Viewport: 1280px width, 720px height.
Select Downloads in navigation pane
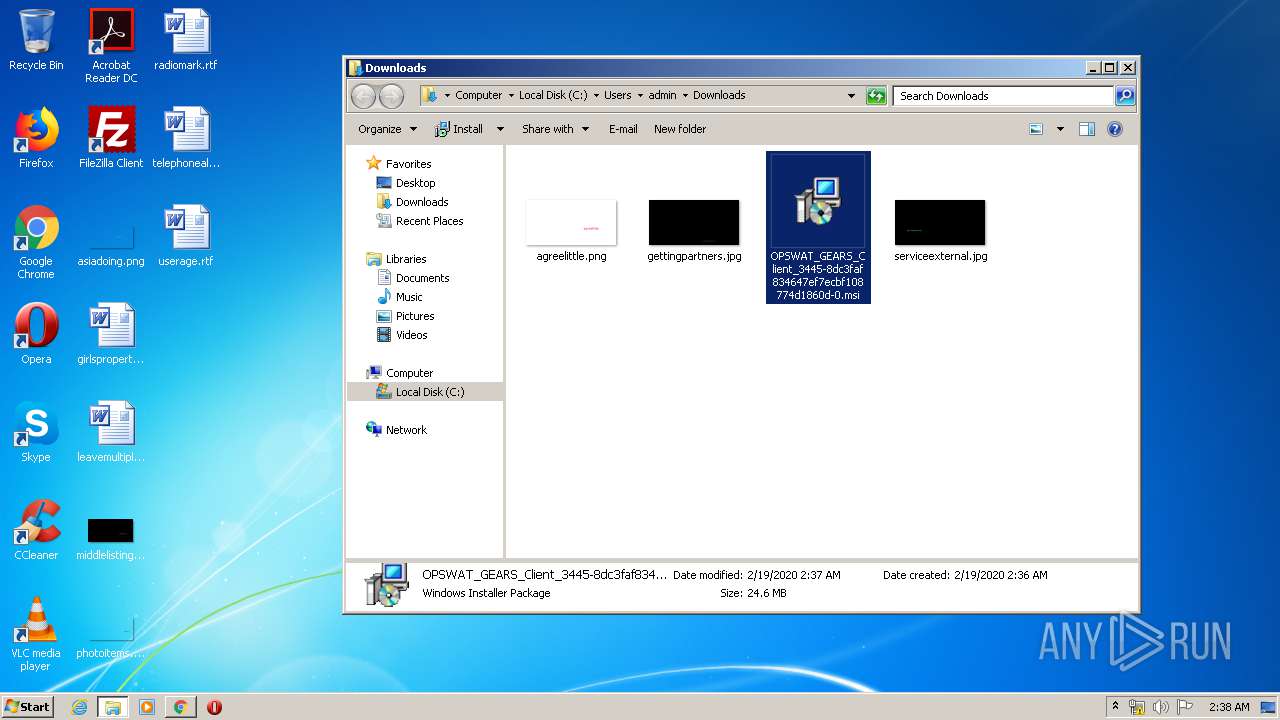(x=412, y=202)
